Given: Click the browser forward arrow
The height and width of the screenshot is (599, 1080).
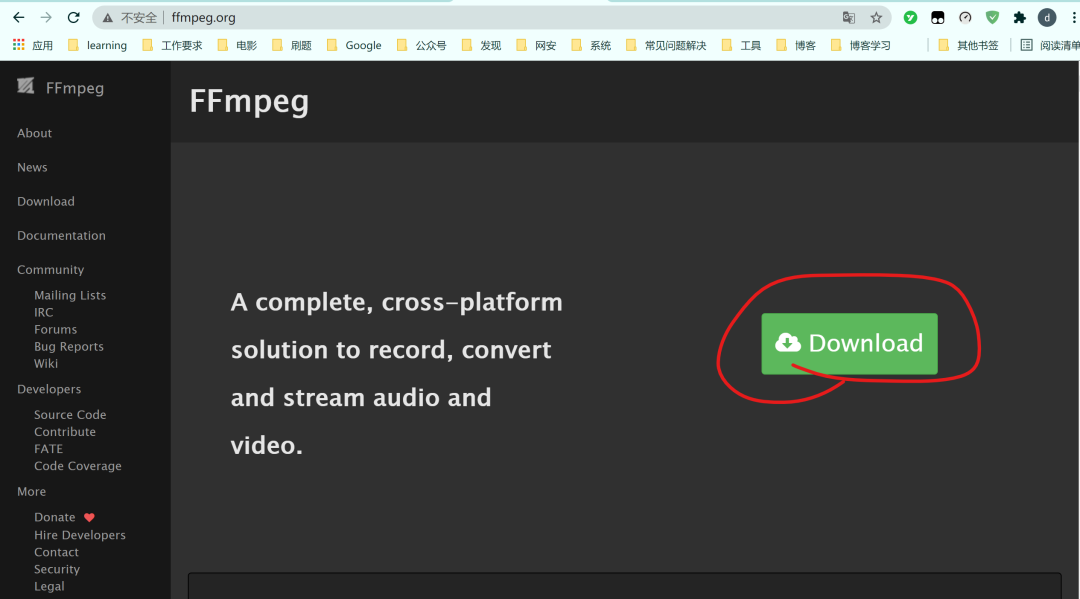Looking at the screenshot, I should point(46,18).
